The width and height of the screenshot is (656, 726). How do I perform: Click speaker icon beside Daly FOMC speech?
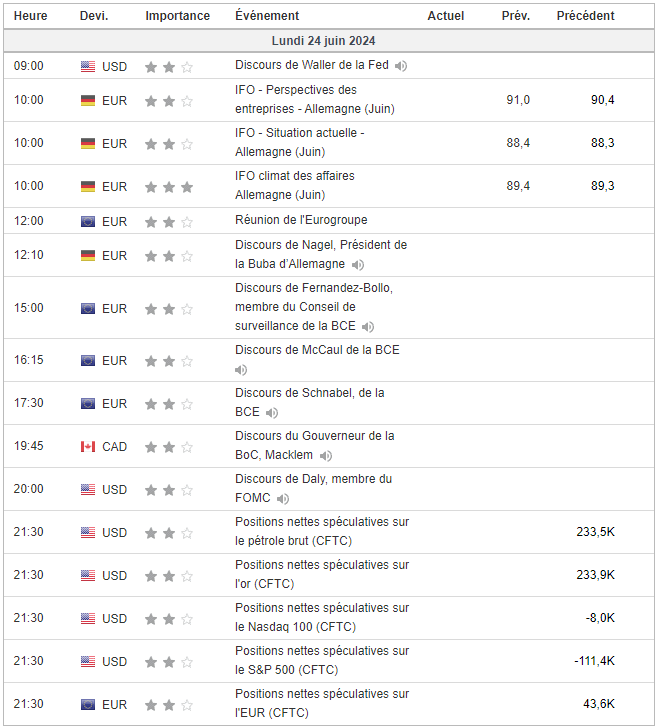(283, 499)
